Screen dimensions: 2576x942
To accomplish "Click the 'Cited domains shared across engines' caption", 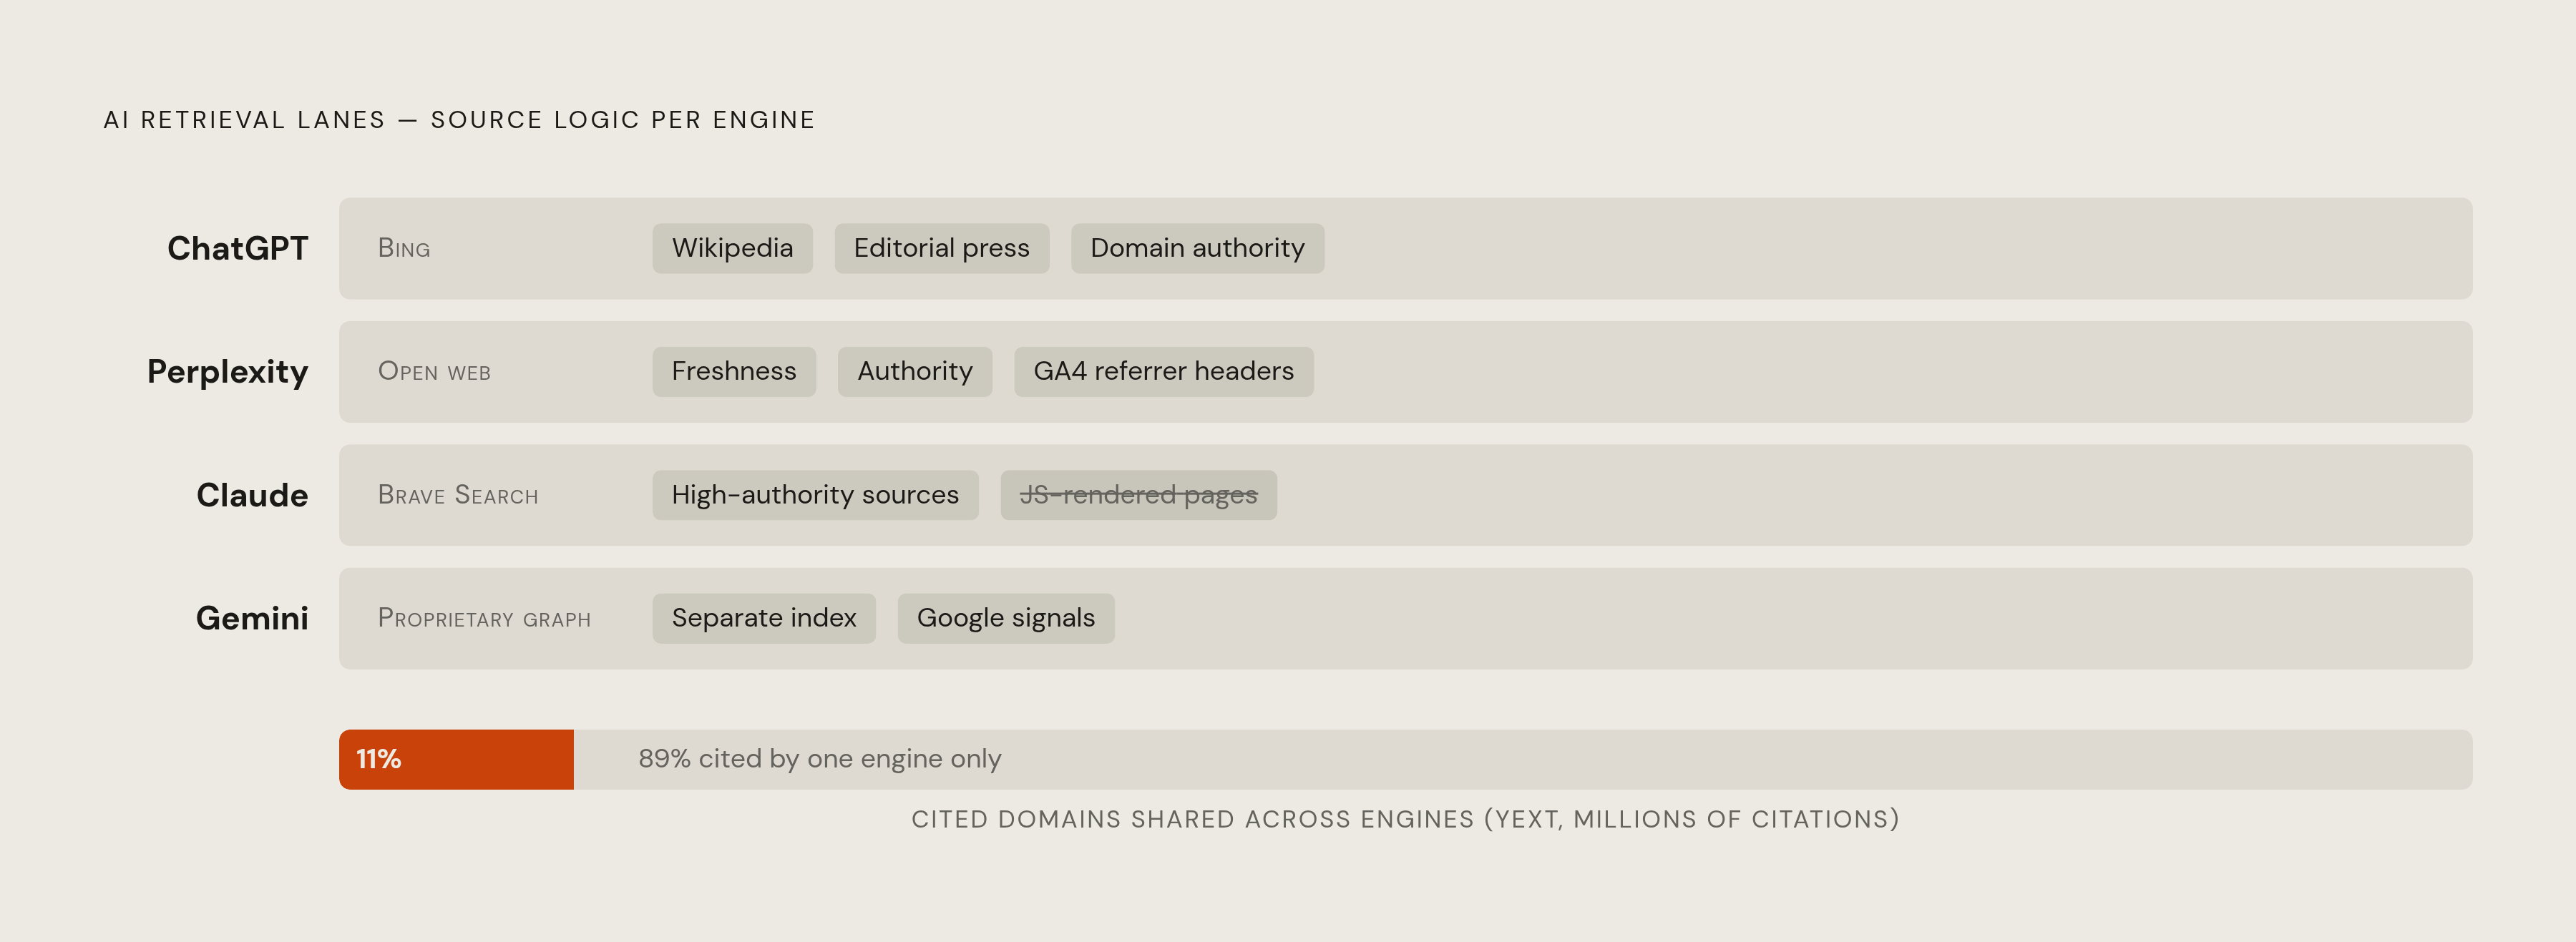I will point(1405,819).
